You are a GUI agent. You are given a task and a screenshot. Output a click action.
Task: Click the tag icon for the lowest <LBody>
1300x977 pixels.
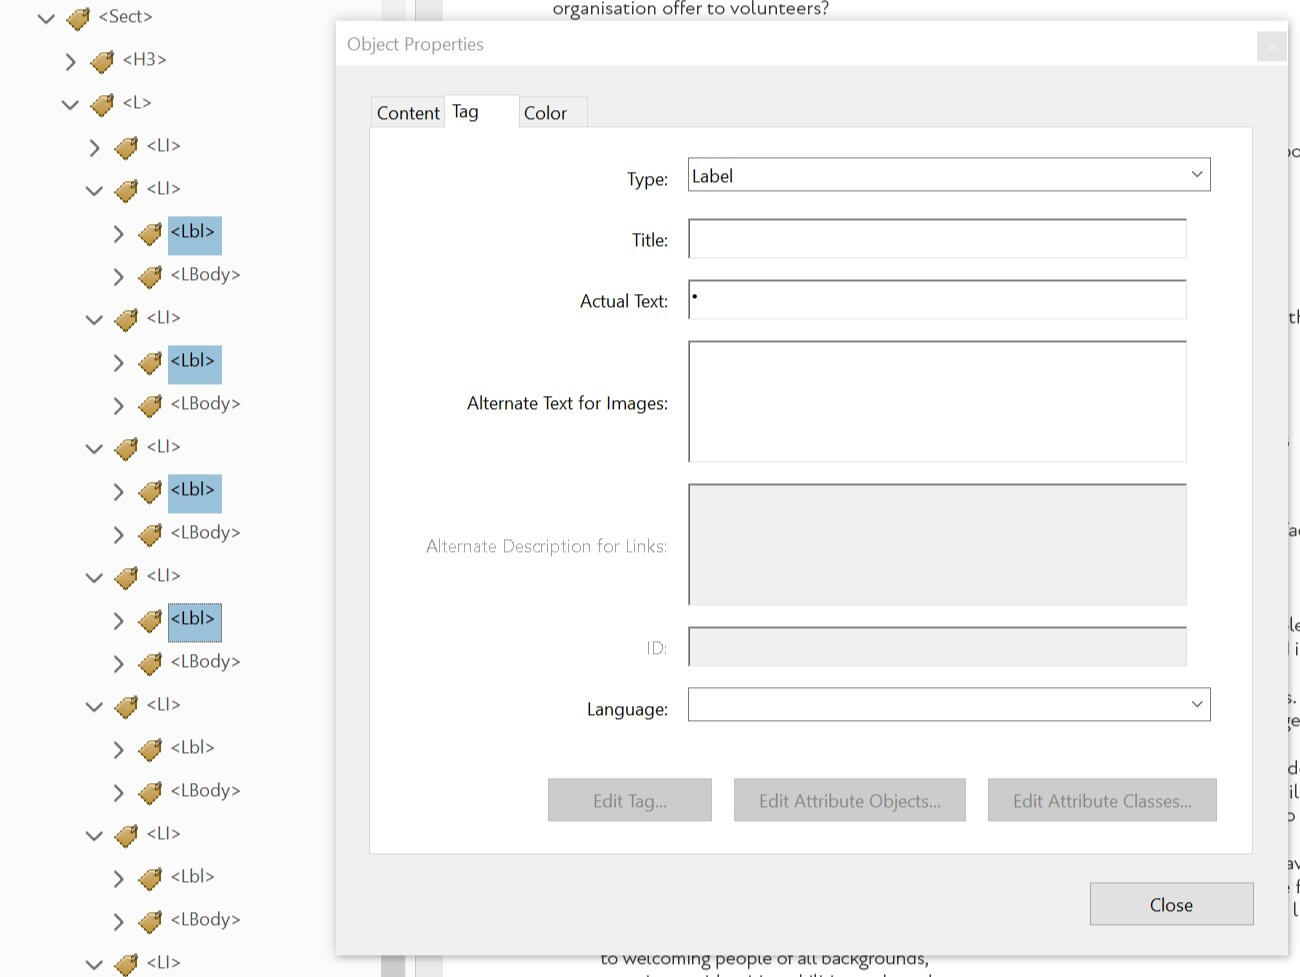point(150,919)
